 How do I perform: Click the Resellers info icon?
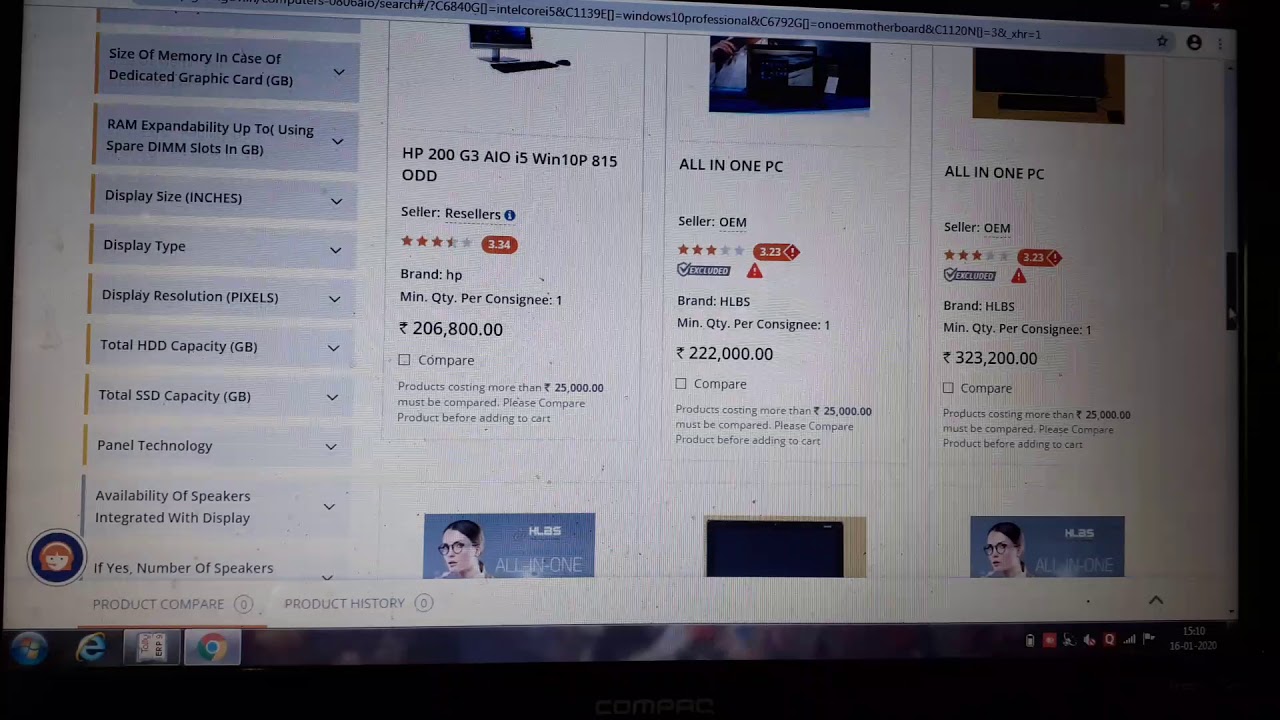510,215
